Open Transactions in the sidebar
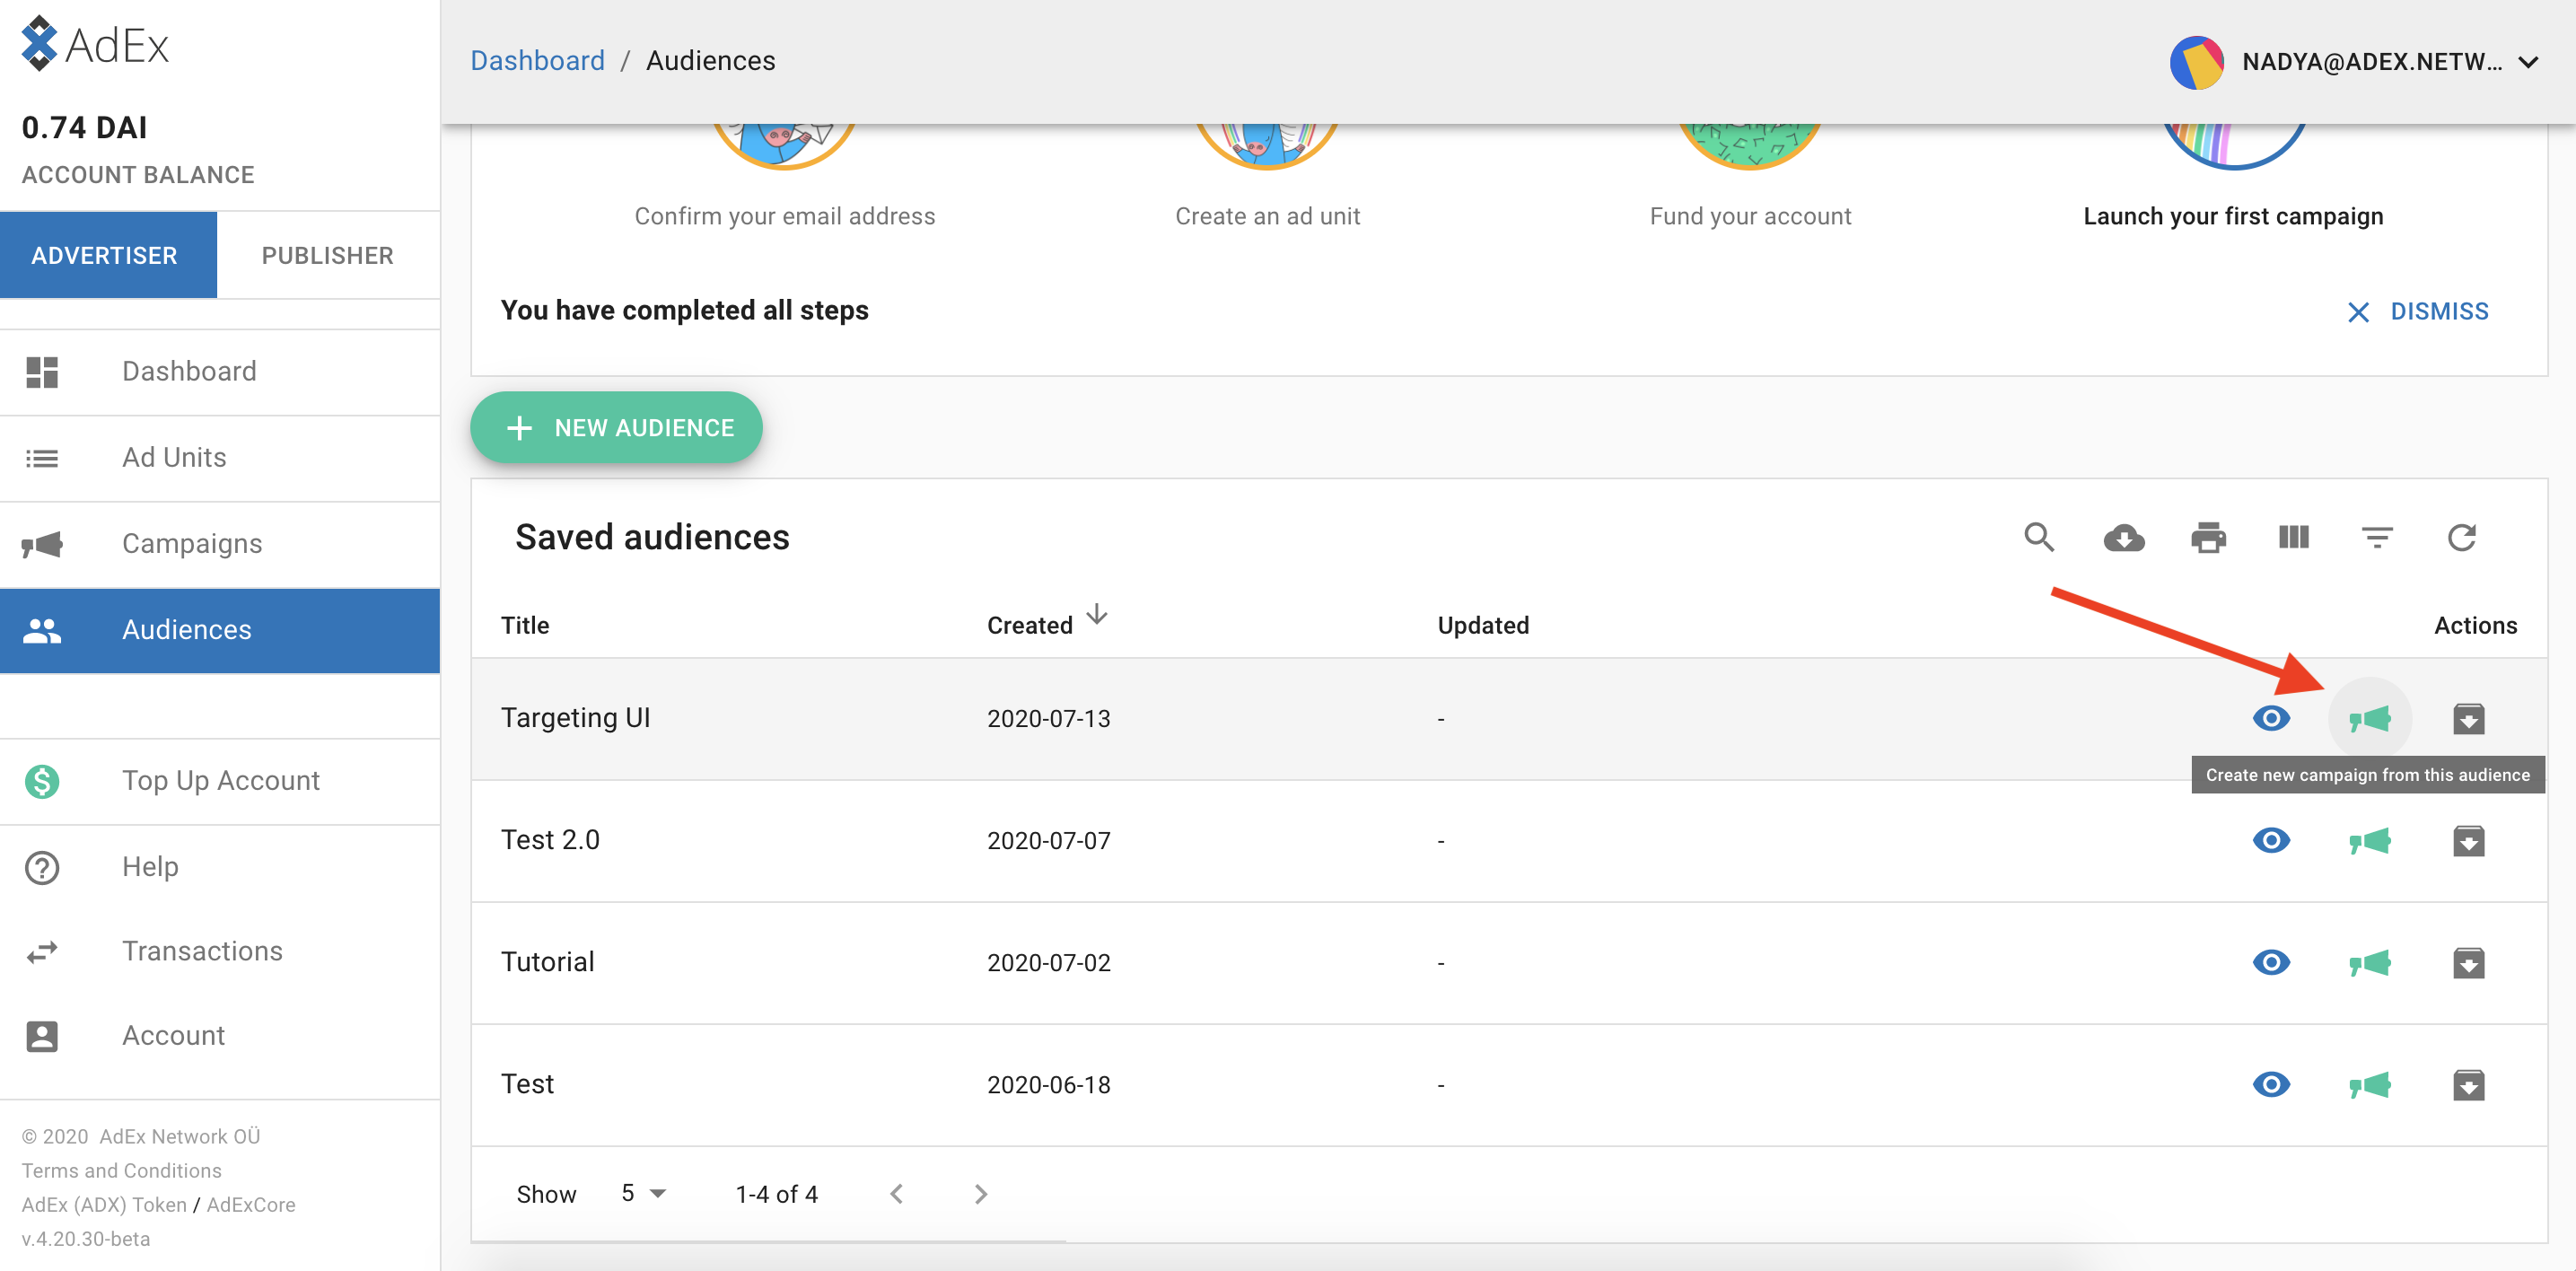The width and height of the screenshot is (2576, 1271). click(x=220, y=951)
